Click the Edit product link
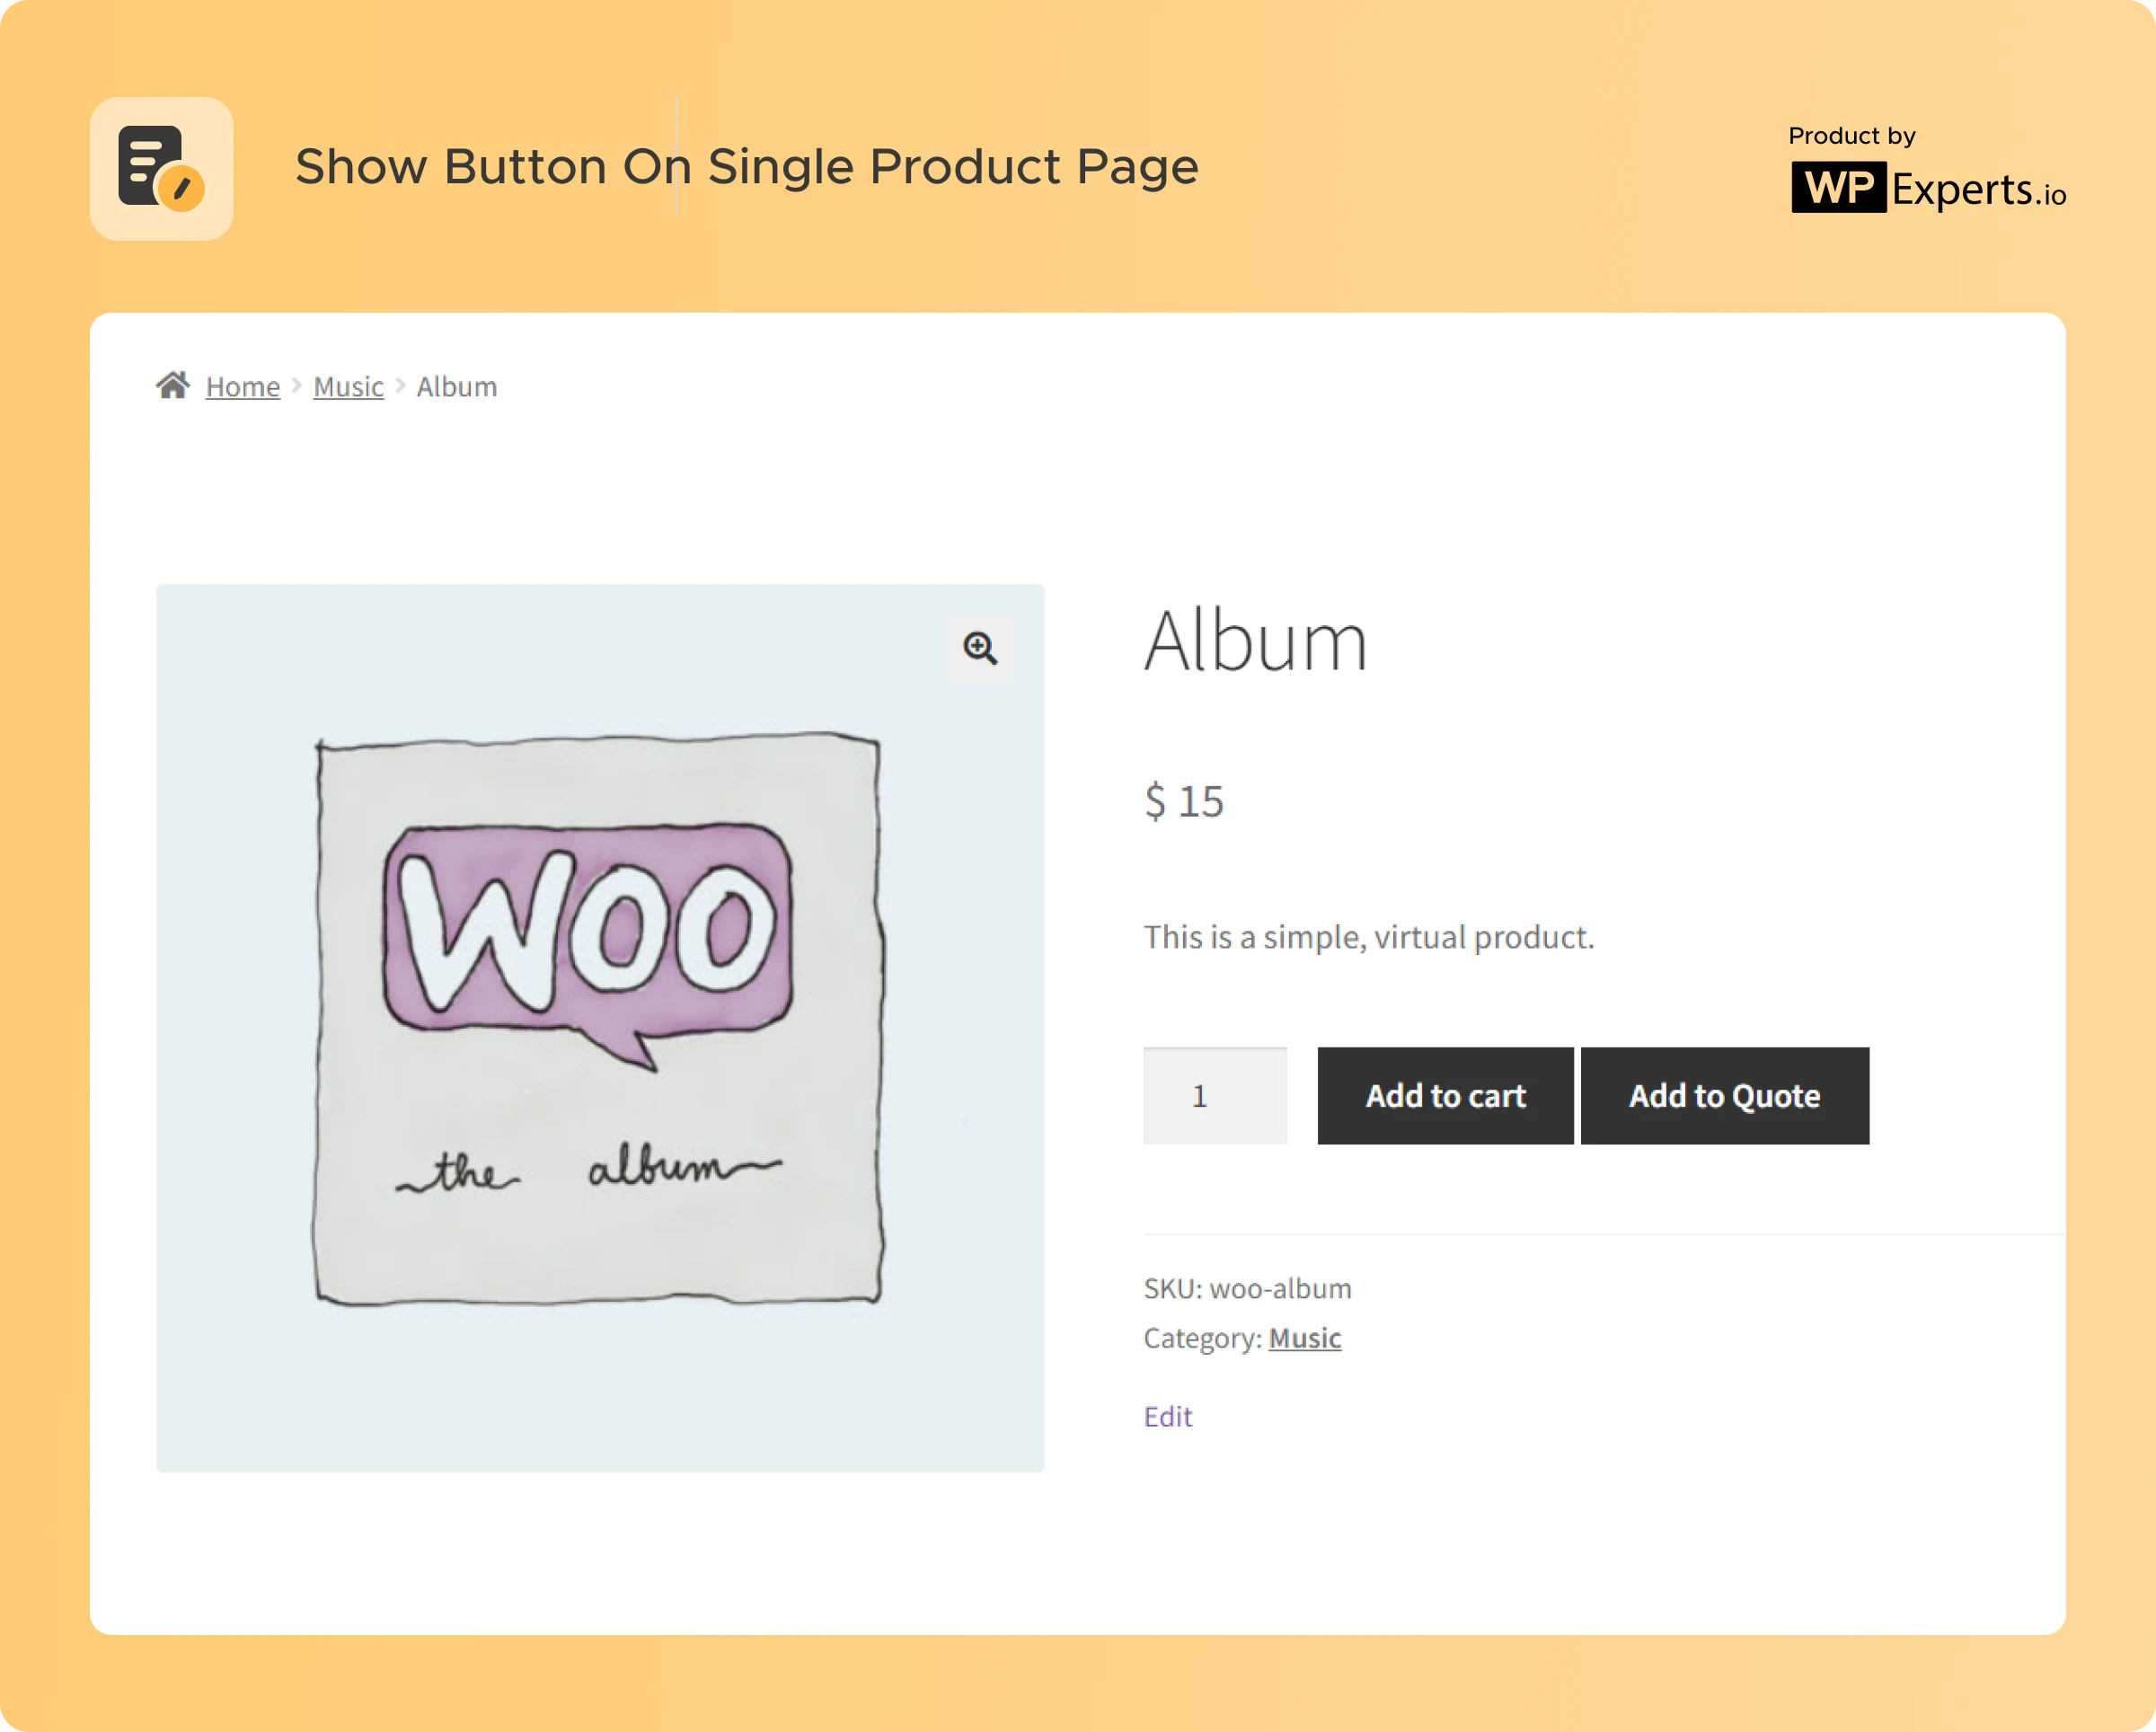This screenshot has width=2156, height=1732. point(1168,1417)
